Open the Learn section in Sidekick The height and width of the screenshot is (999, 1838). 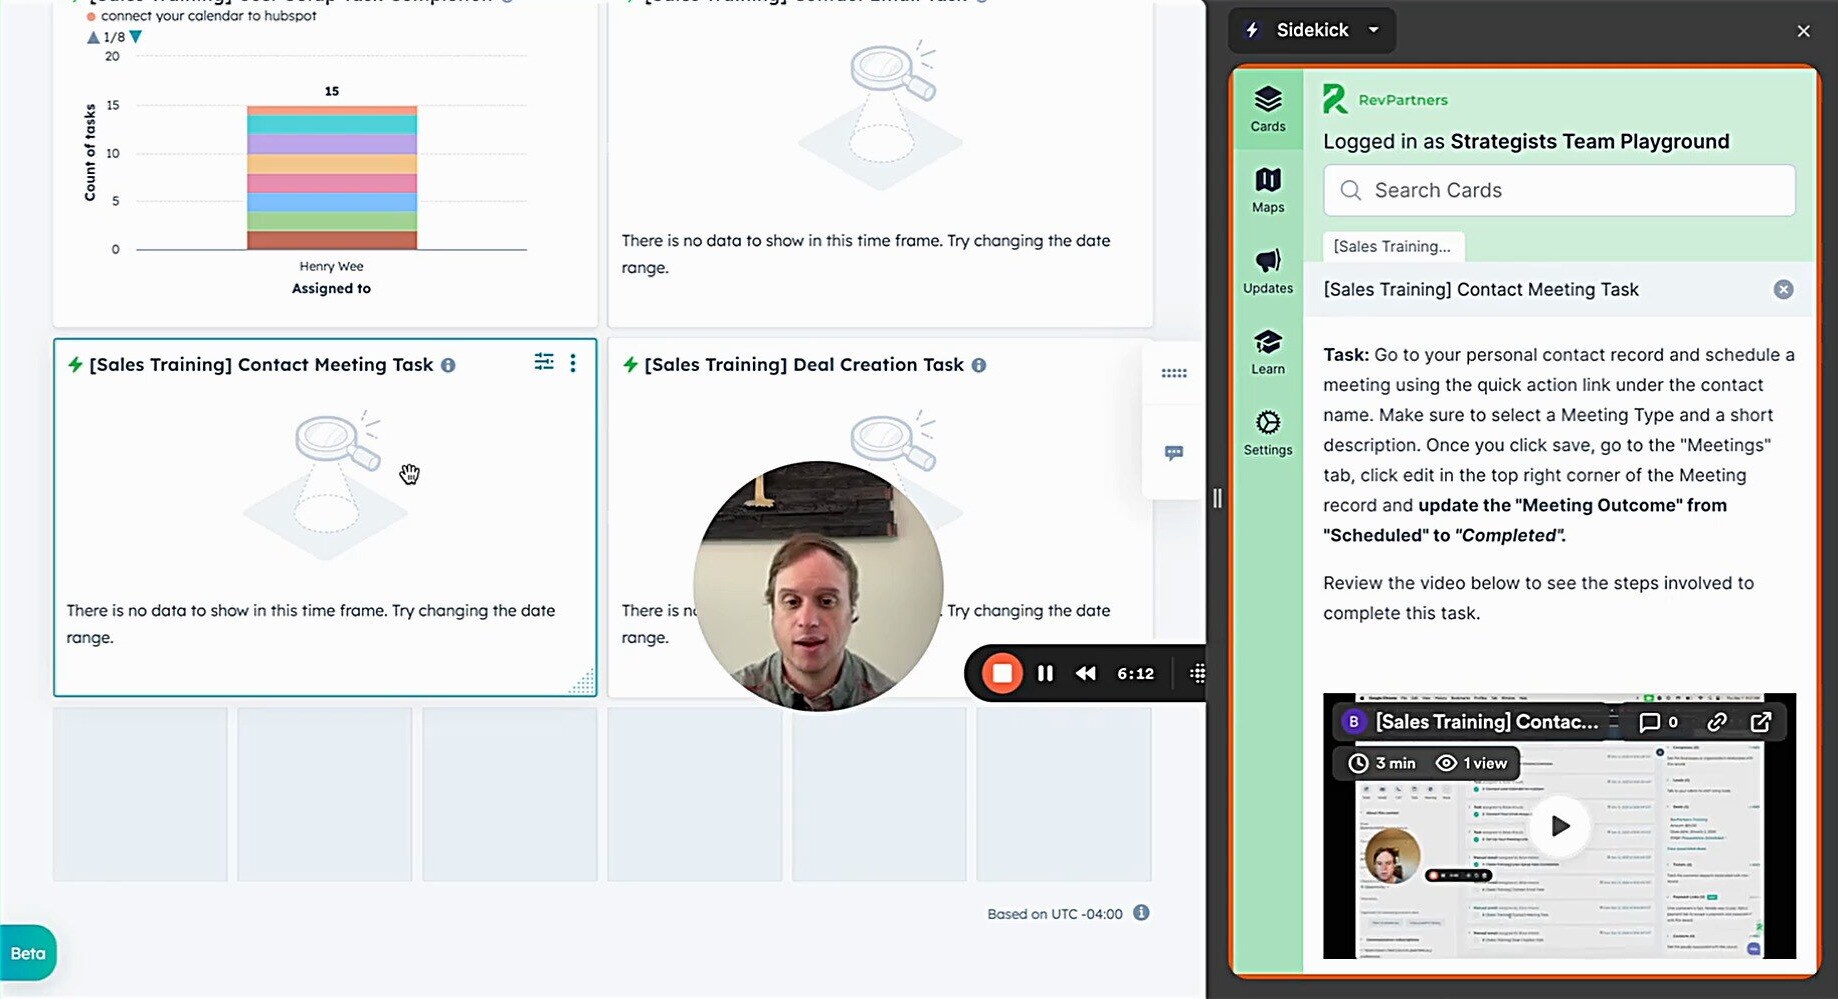[x=1267, y=352]
